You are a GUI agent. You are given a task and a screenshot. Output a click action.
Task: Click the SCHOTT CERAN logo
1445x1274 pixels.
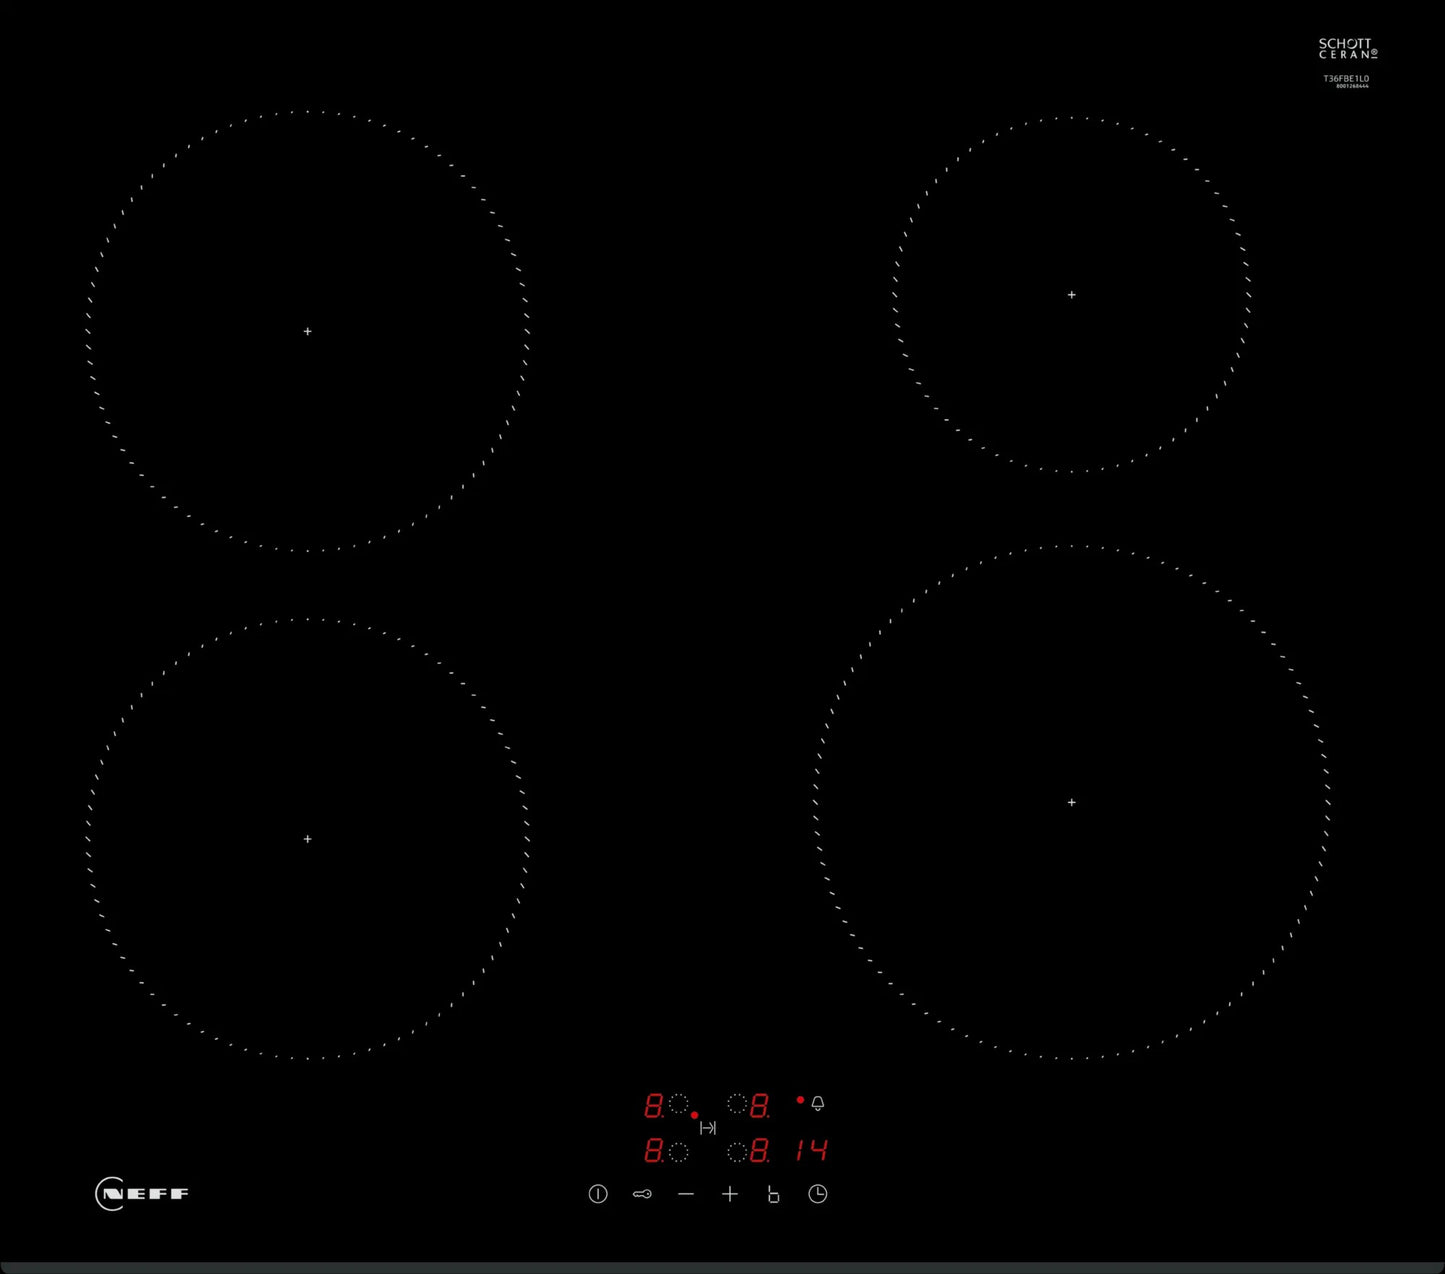tap(1347, 49)
